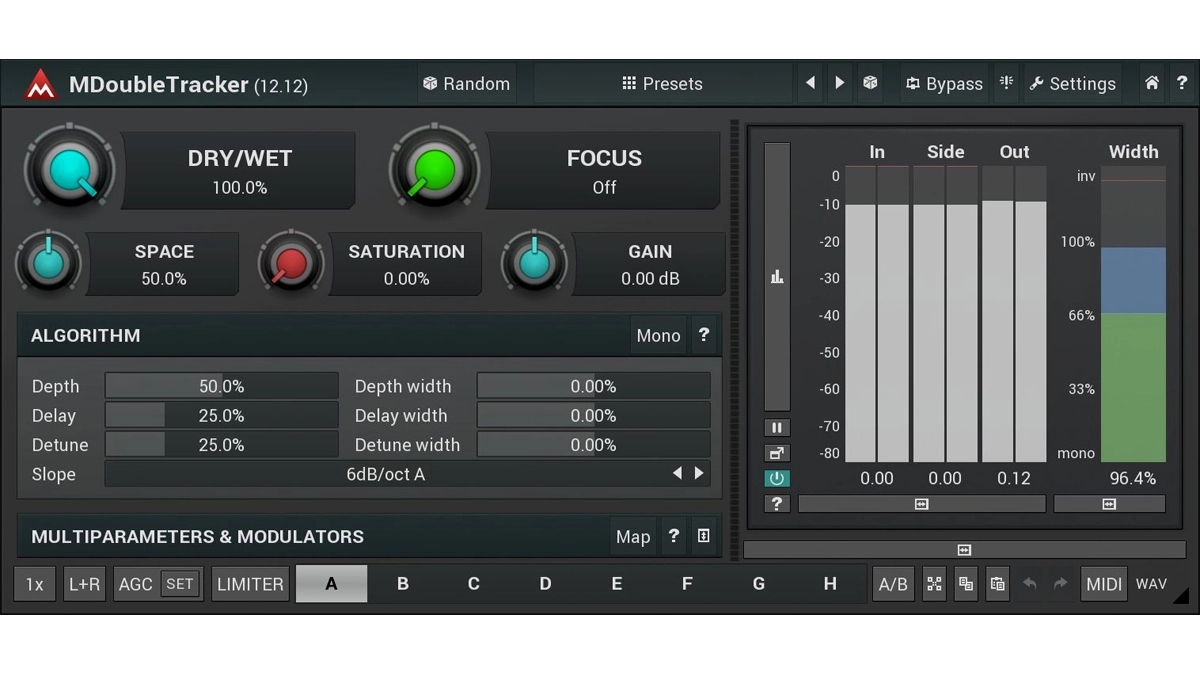This screenshot has height=675, width=1200.
Task: Pop out meter window icon
Action: pos(777,453)
